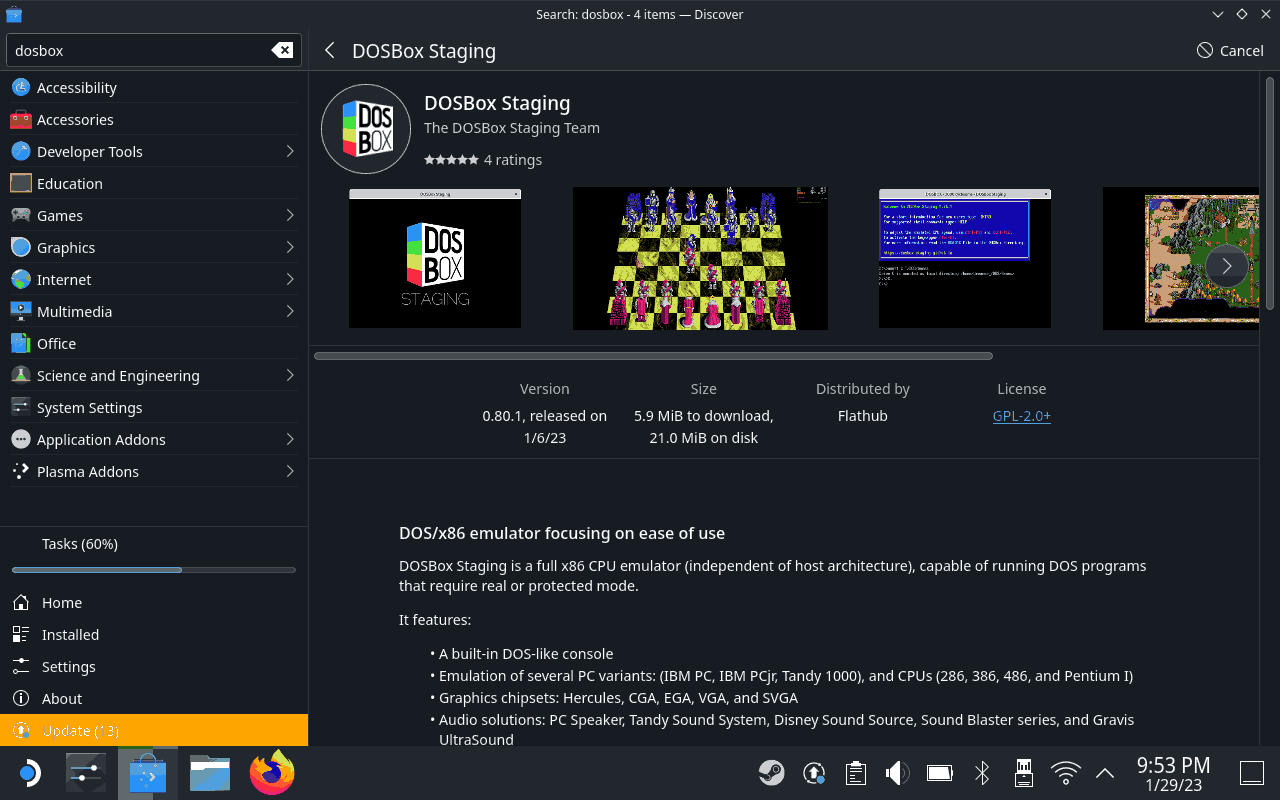The width and height of the screenshot is (1280, 800).
Task: Click the Discover store icon in taskbar
Action: click(146, 772)
